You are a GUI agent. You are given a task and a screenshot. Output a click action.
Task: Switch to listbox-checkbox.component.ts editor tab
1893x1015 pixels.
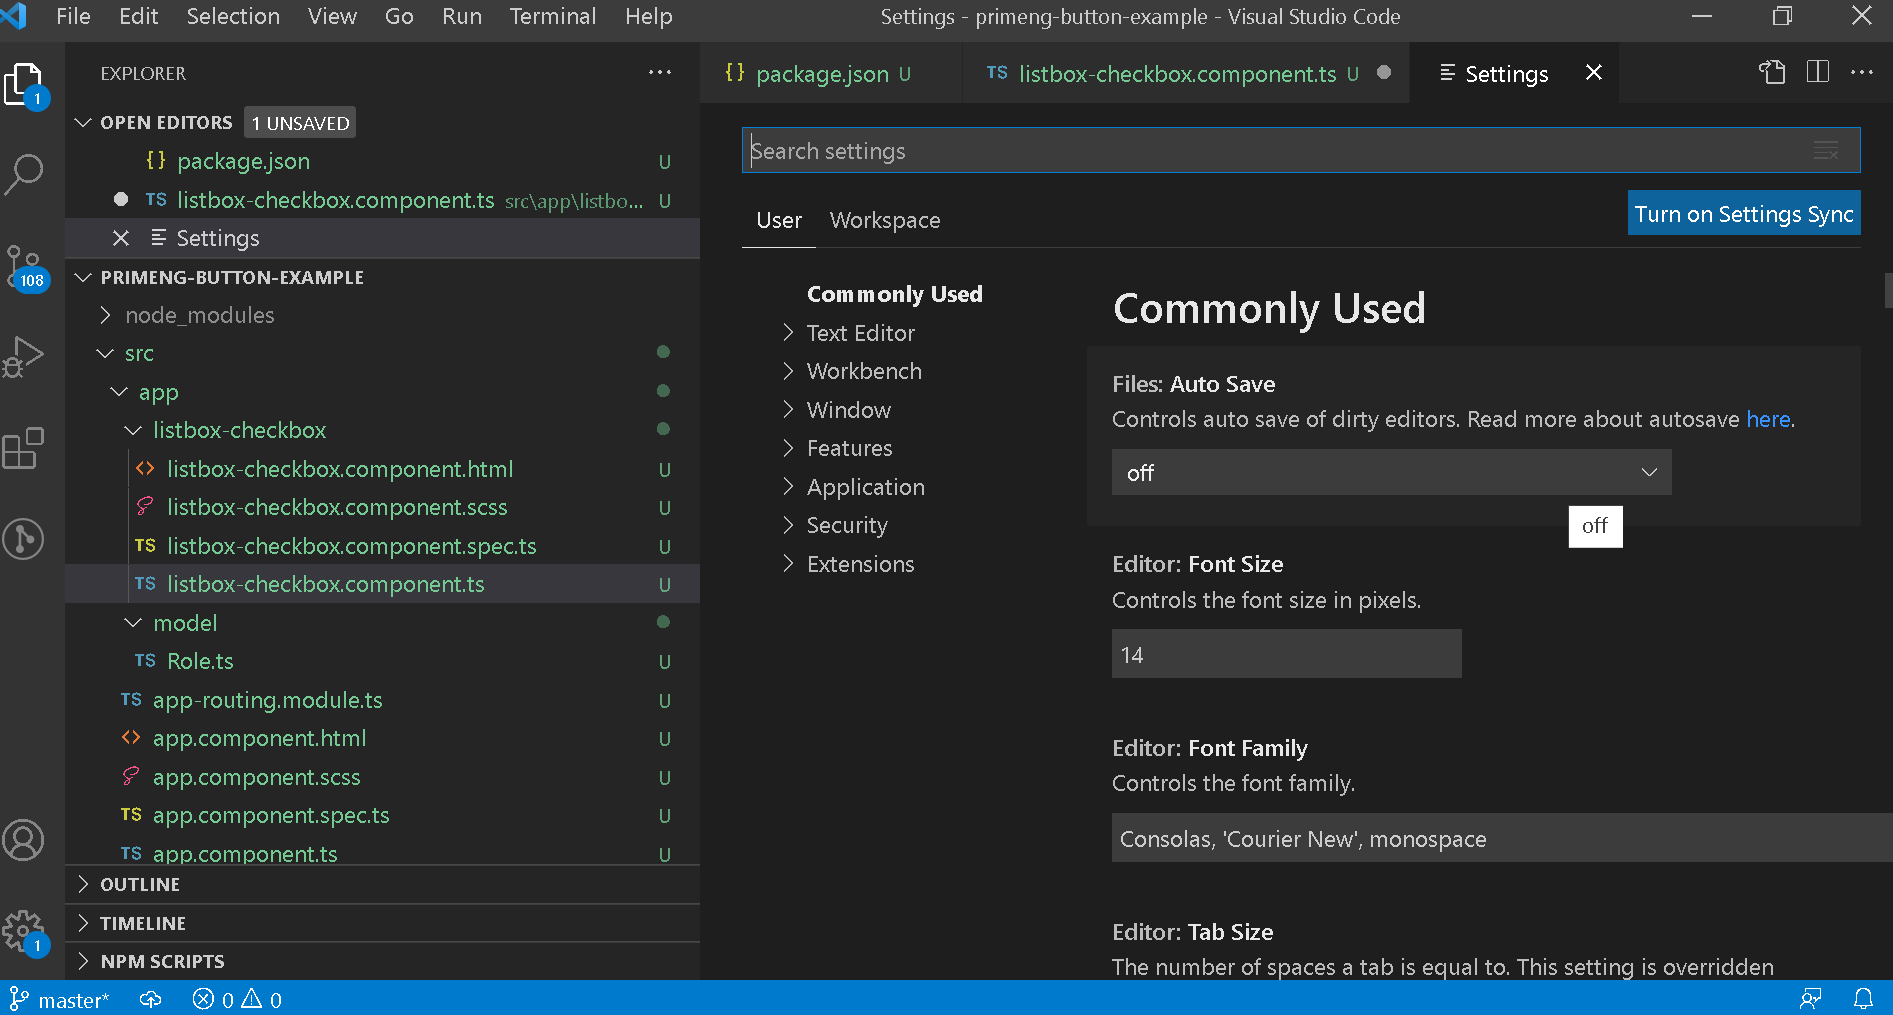click(x=1186, y=73)
